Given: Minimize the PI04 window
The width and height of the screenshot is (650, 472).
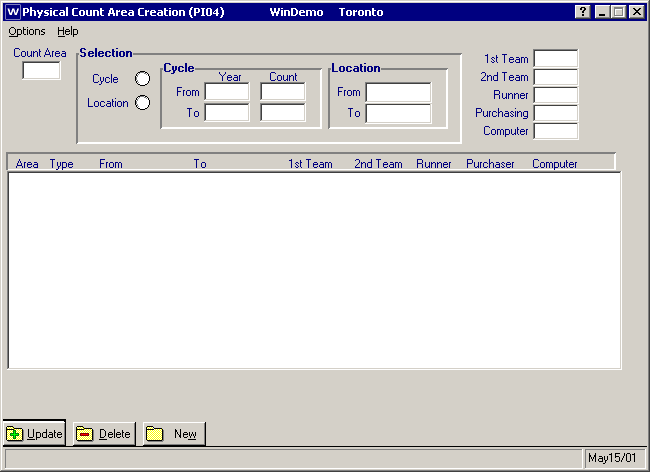Looking at the screenshot, I should pyautogui.click(x=602, y=12).
